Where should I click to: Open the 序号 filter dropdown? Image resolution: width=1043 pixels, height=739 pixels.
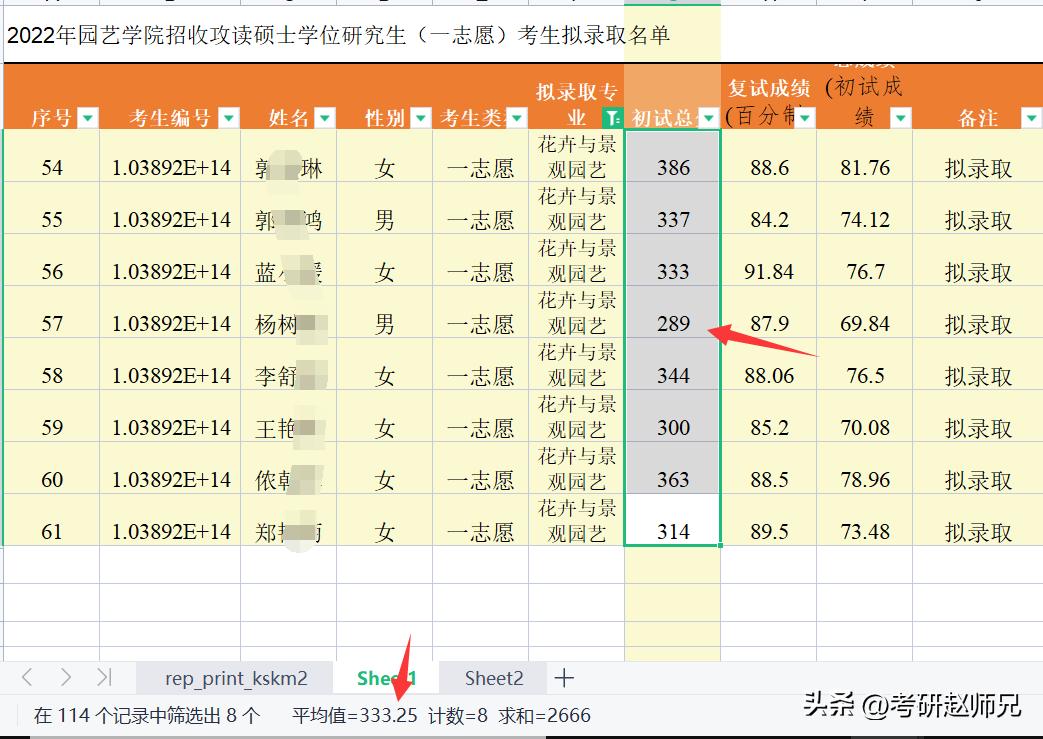pos(88,118)
